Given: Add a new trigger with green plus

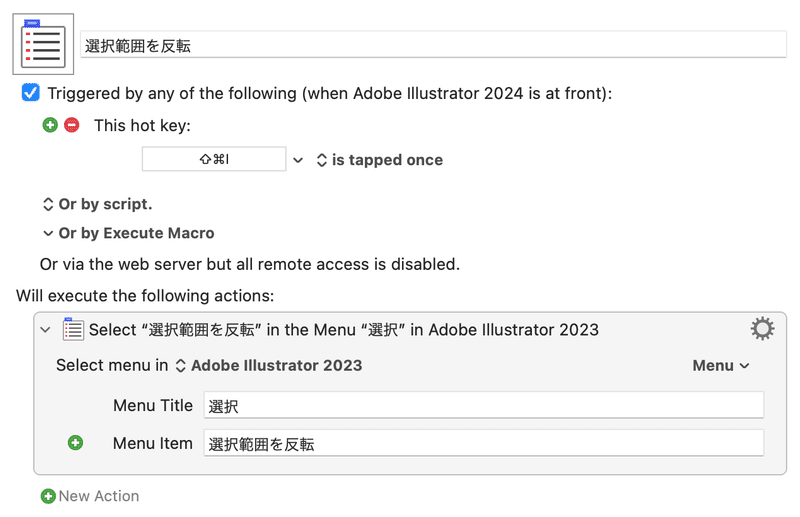Looking at the screenshot, I should coord(50,125).
